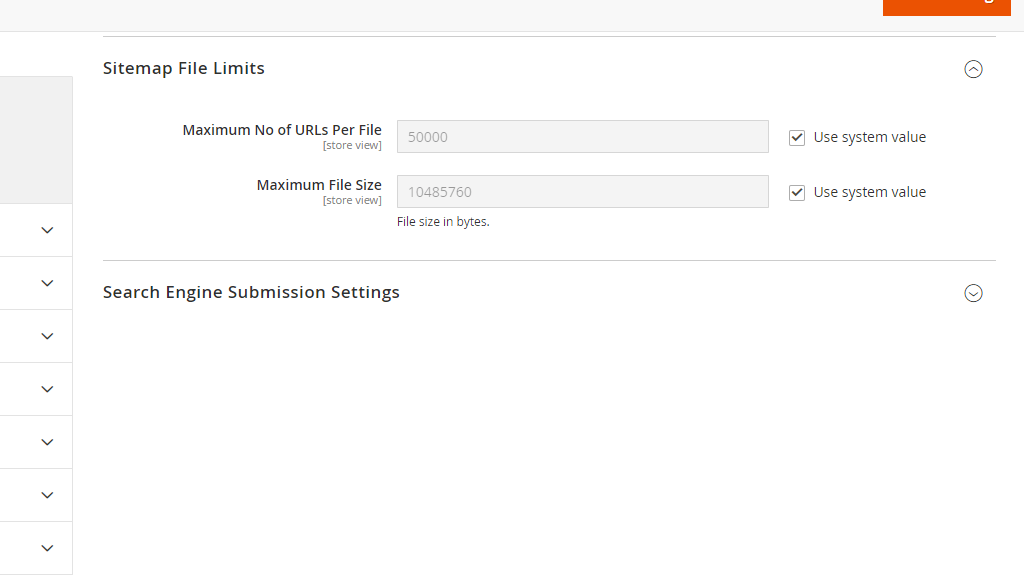The image size is (1024, 576).
Task: Expand the first sidebar section chevron
Action: coord(47,229)
